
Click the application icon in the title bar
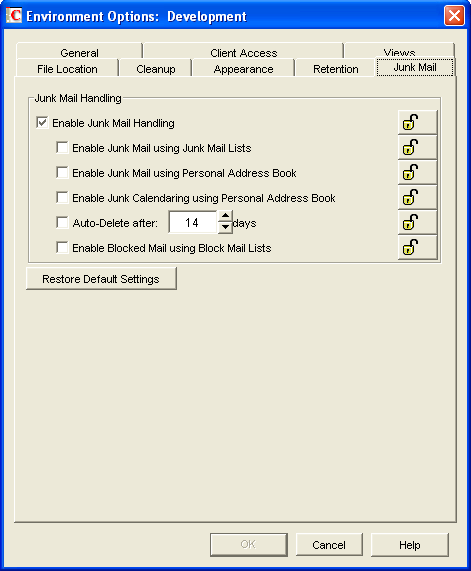14,16
